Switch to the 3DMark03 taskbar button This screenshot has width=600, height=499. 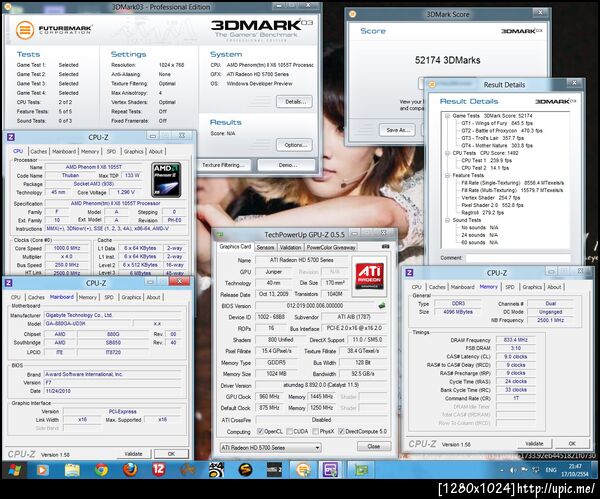[x=303, y=470]
